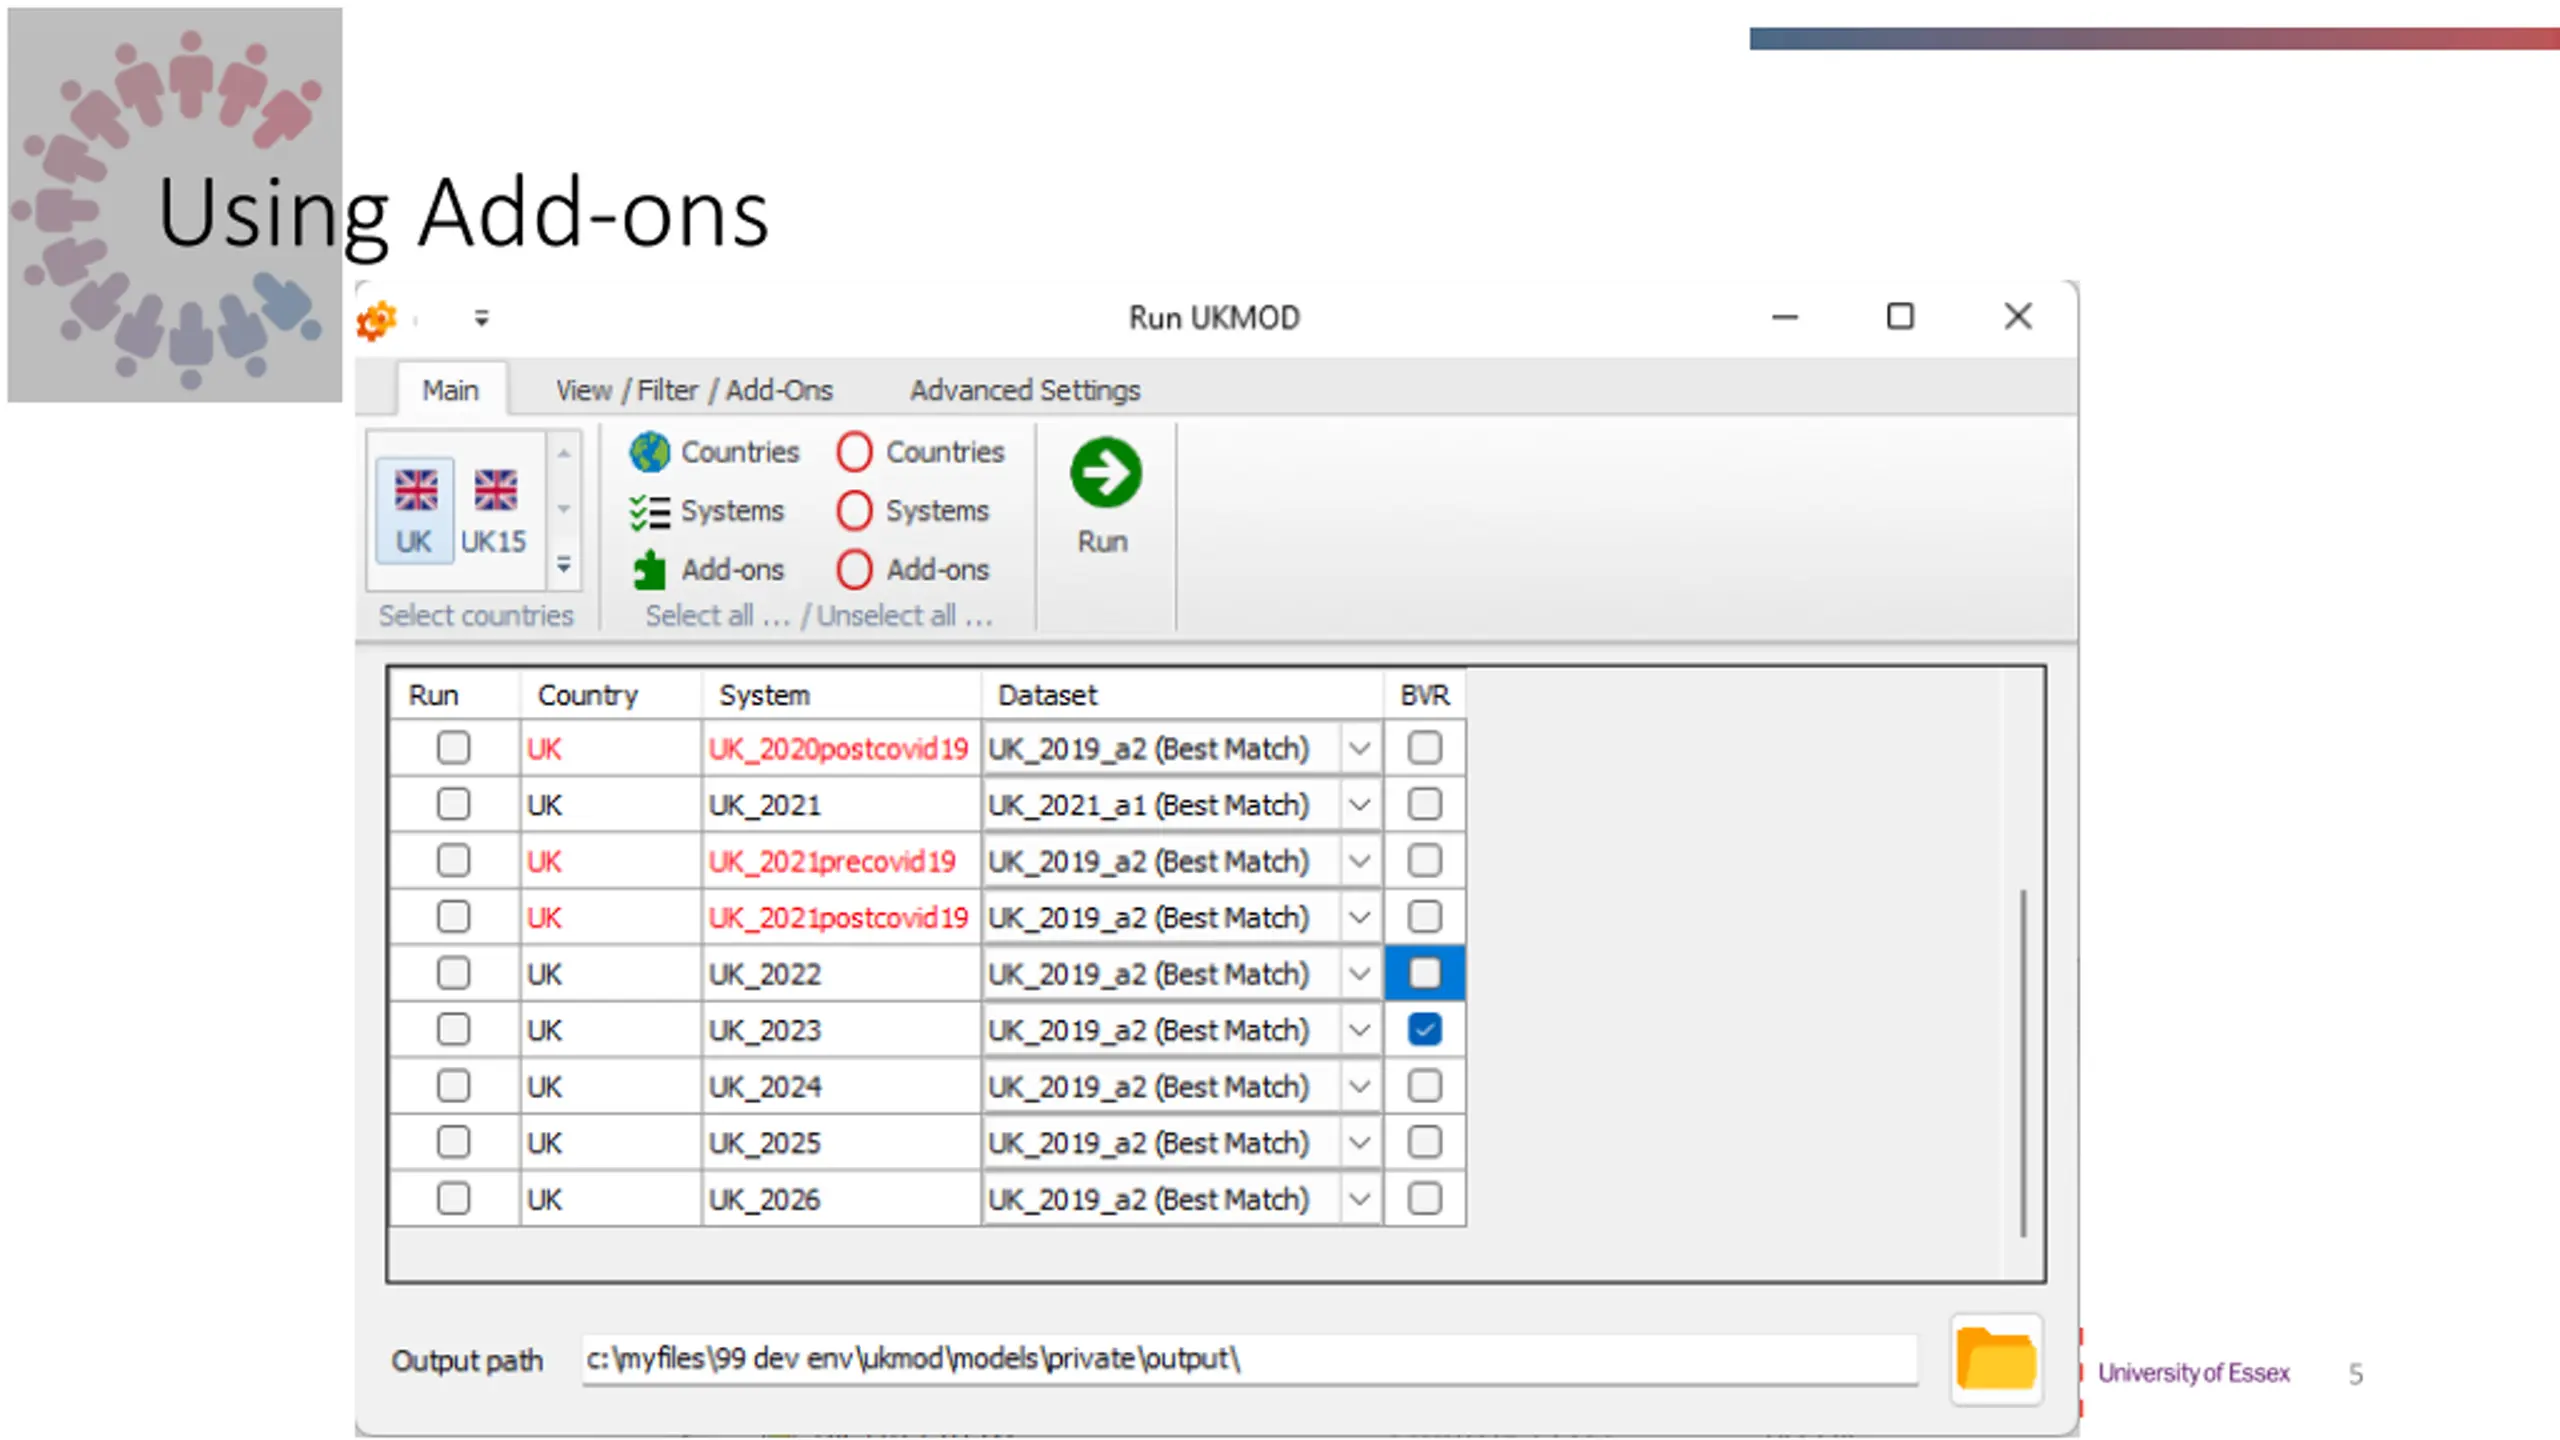
Task: Click the green puzzle Select all Add-ons icon
Action: coord(650,570)
